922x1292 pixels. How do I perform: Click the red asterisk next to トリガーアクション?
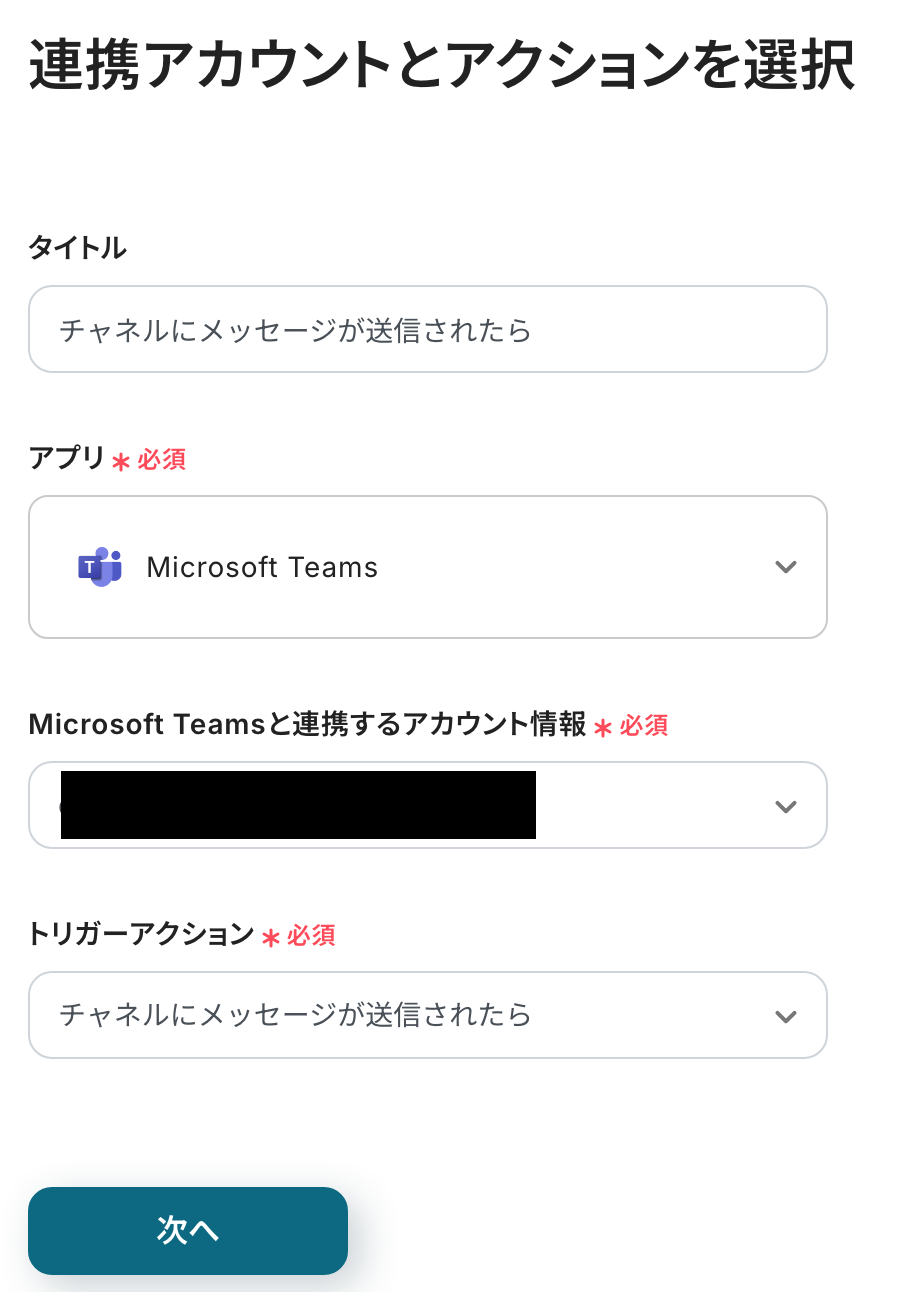point(270,938)
